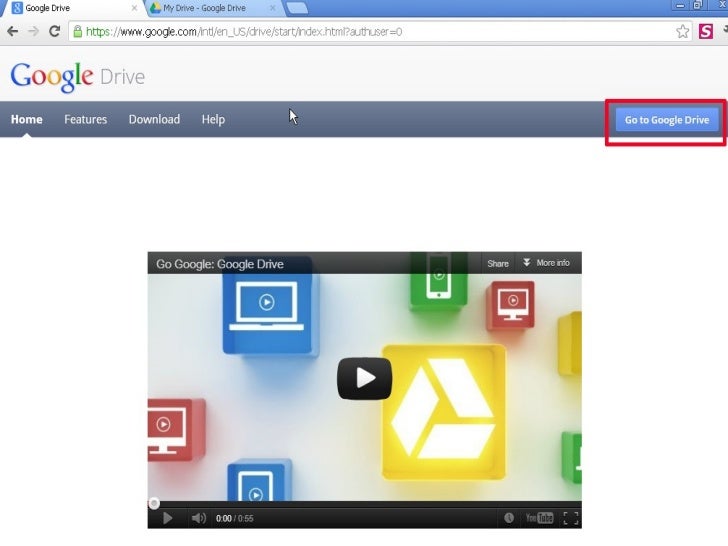Select the Google Drive browser tab
The height and width of the screenshot is (546, 728).
(x=72, y=8)
